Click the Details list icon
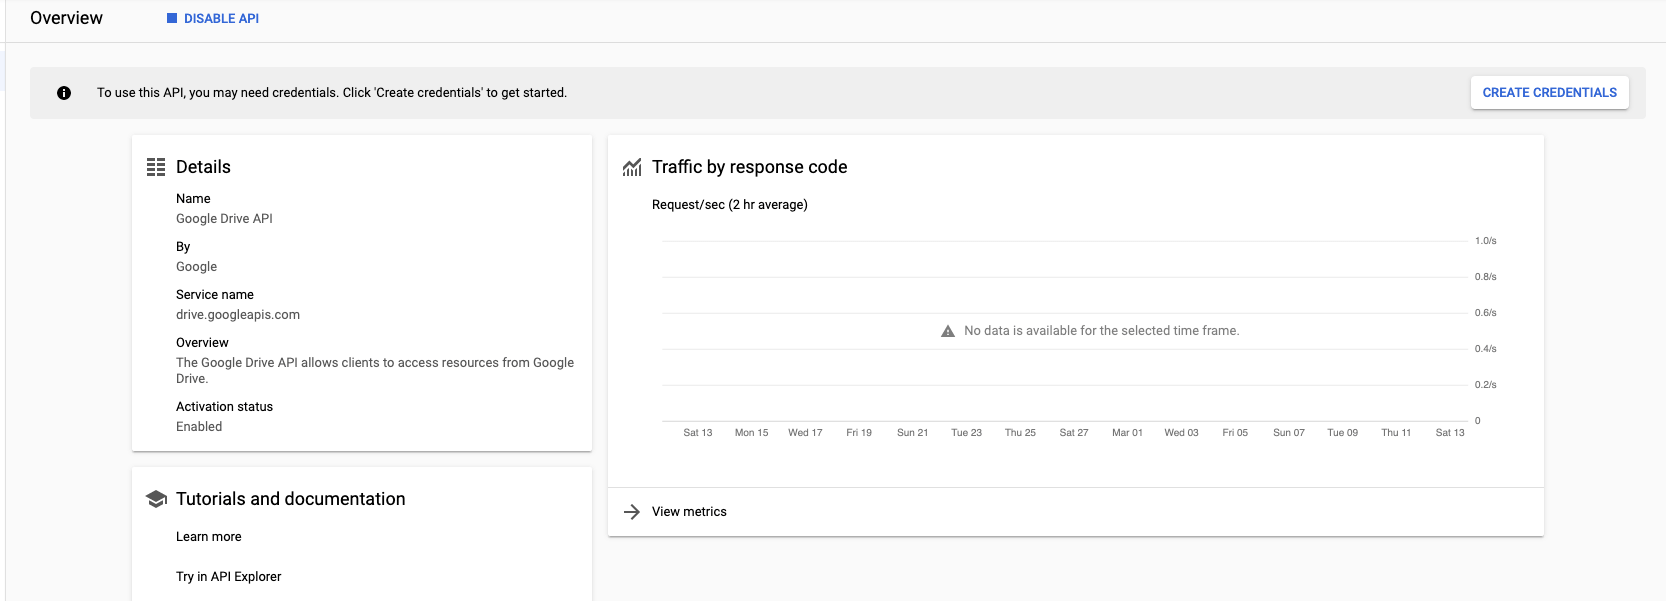This screenshot has width=1666, height=601. pyautogui.click(x=156, y=167)
